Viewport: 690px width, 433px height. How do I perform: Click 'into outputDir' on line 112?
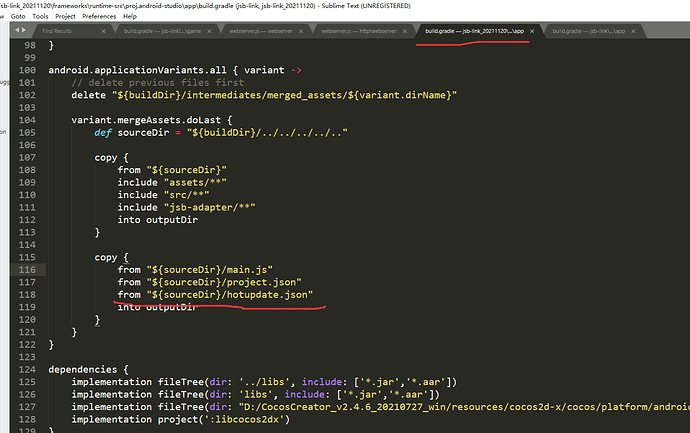pyautogui.click(x=158, y=220)
